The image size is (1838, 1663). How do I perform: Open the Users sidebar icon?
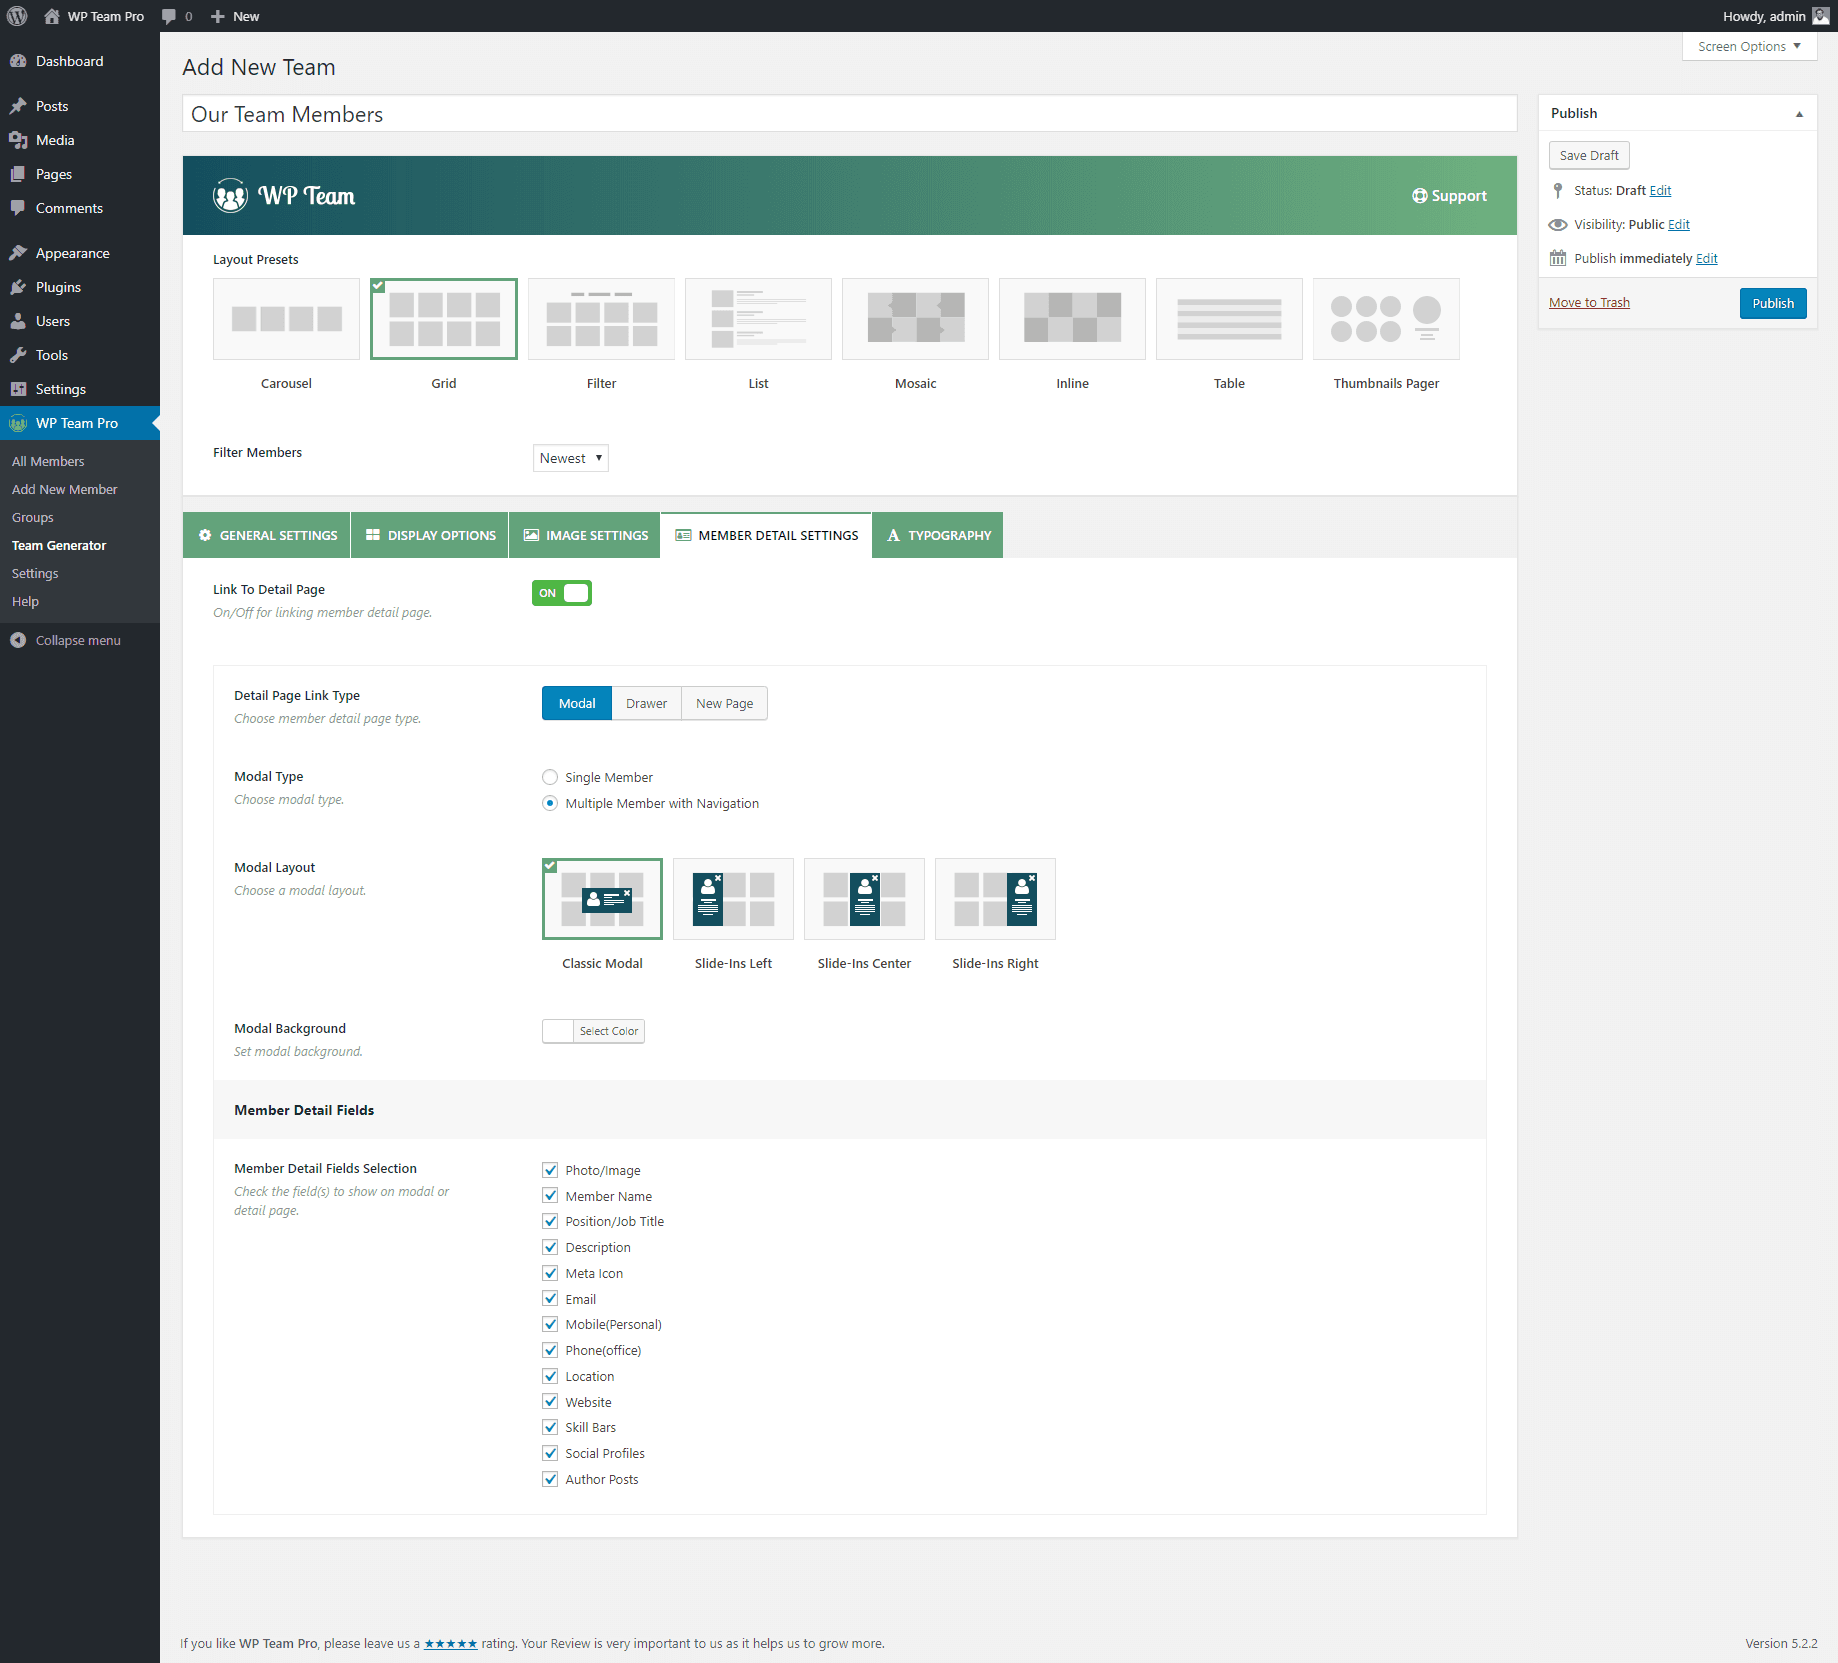coord(18,321)
